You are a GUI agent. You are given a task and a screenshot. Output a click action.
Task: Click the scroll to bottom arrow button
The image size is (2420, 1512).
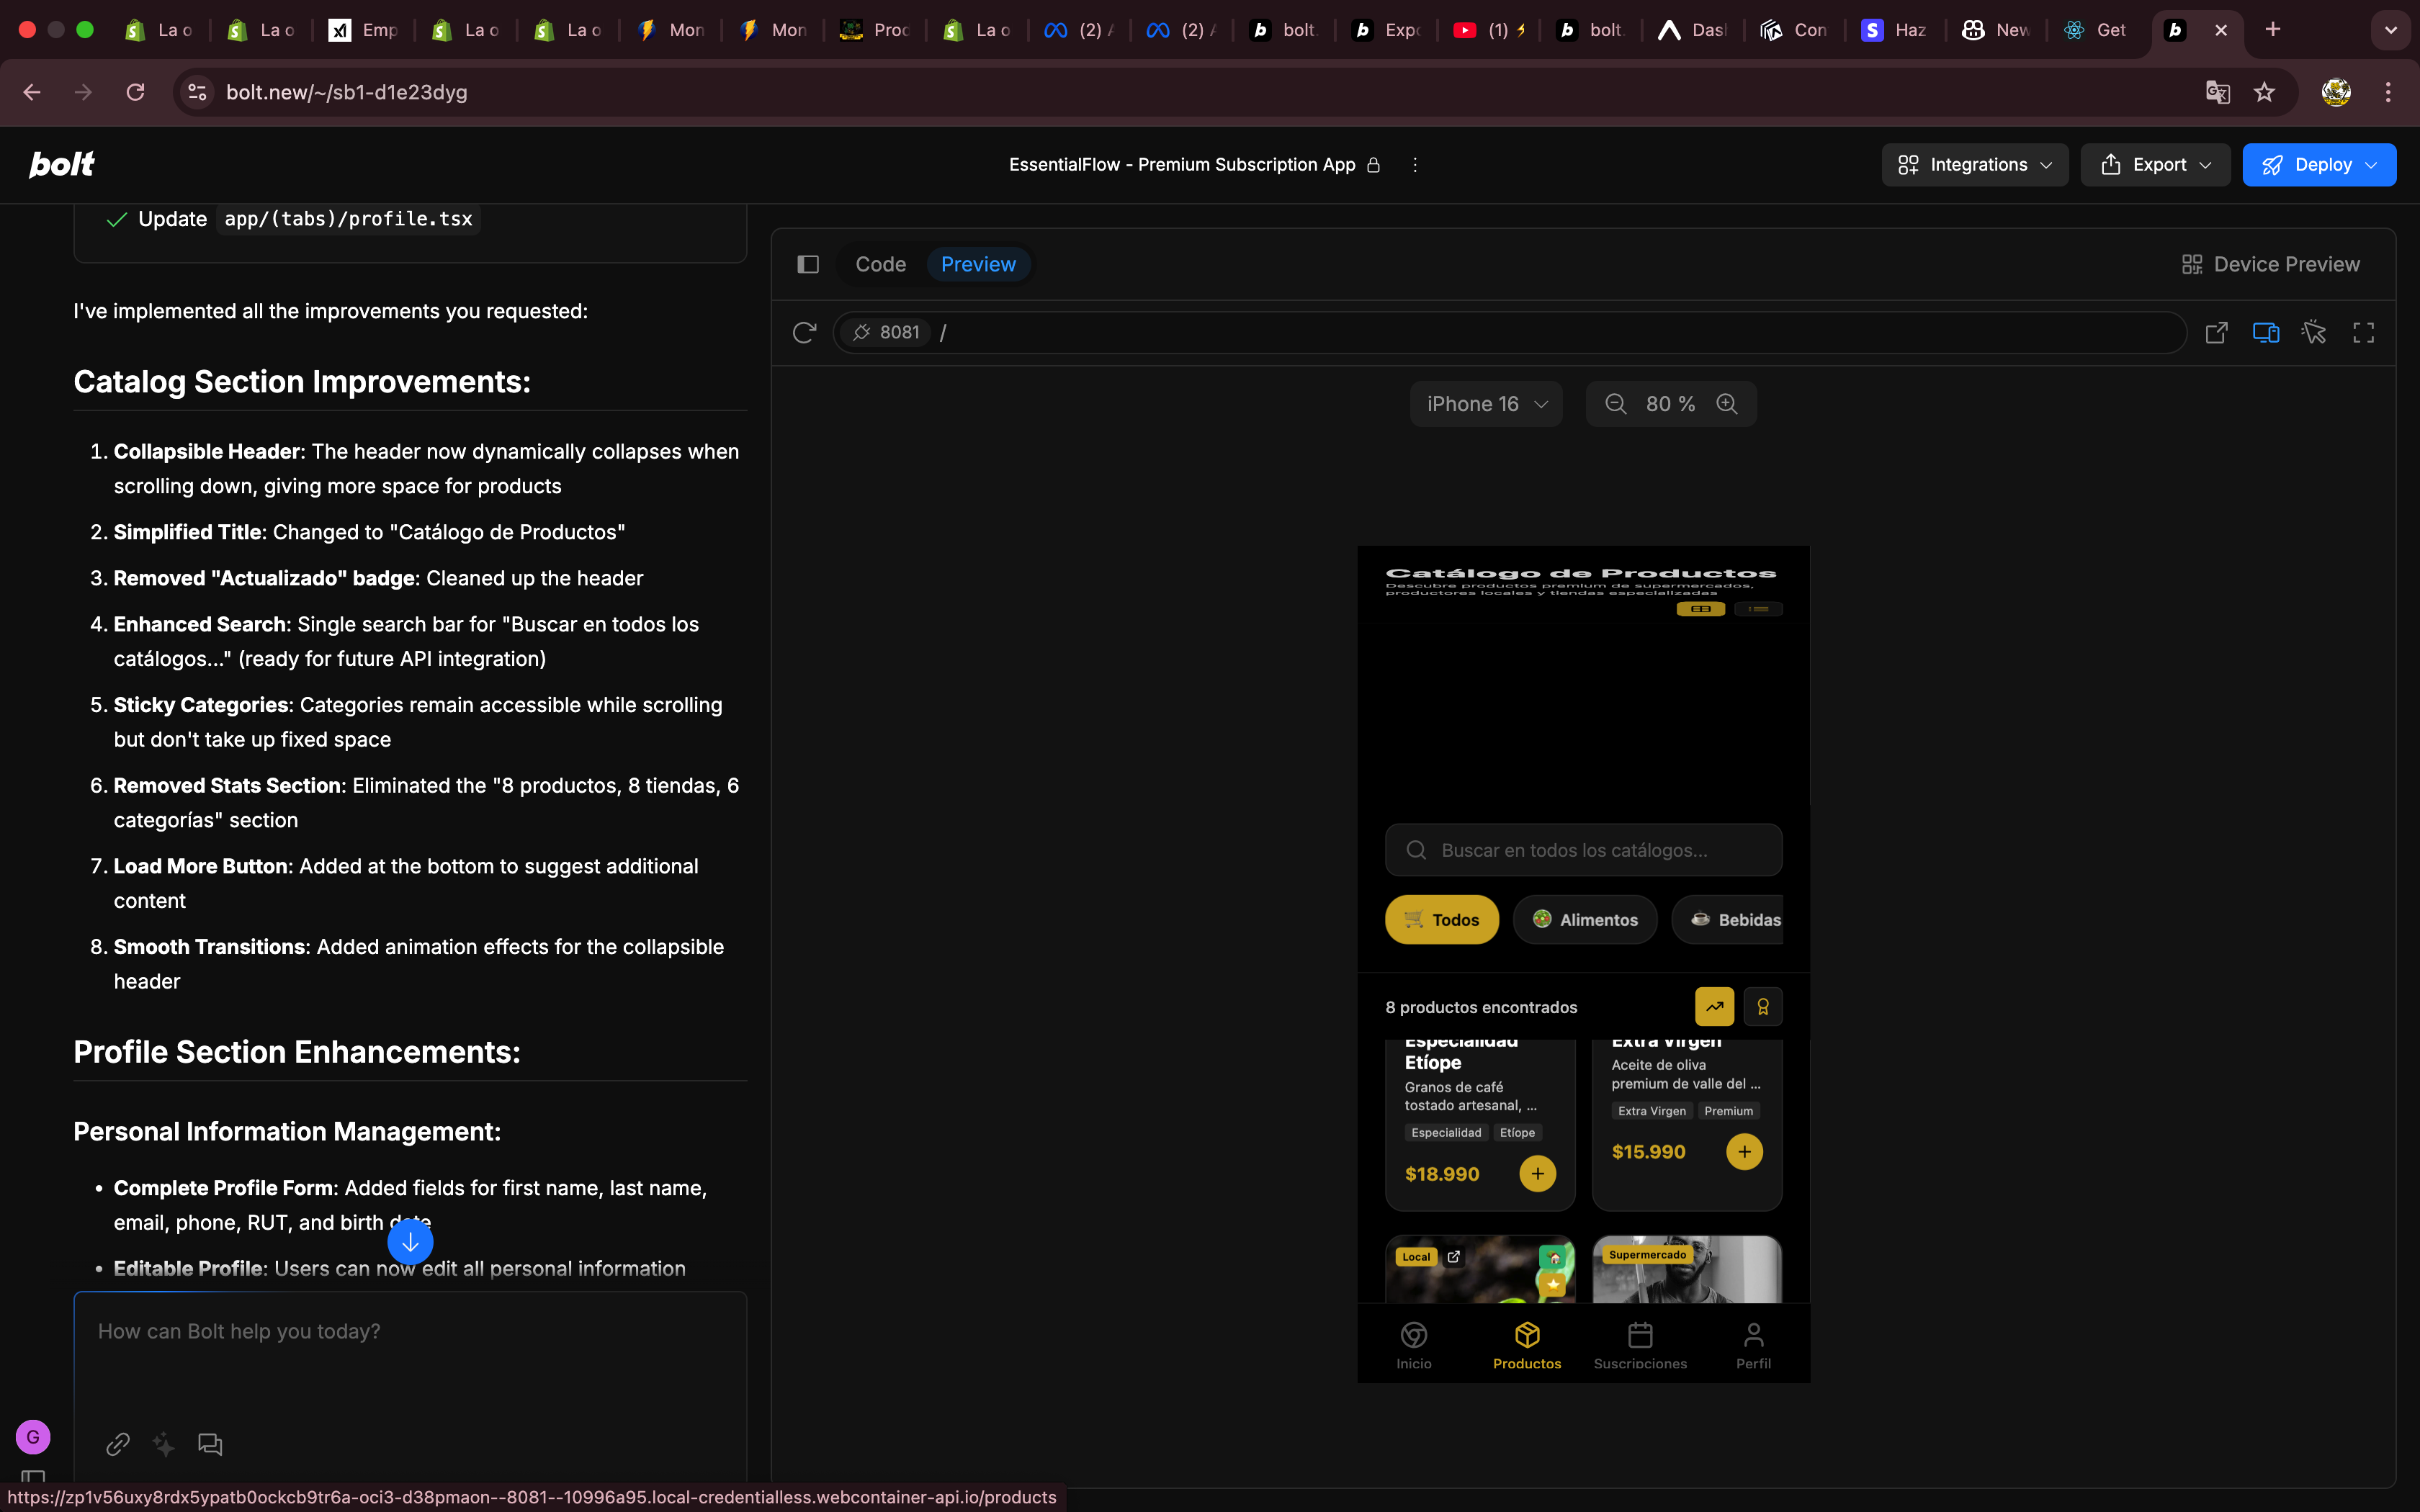410,1243
